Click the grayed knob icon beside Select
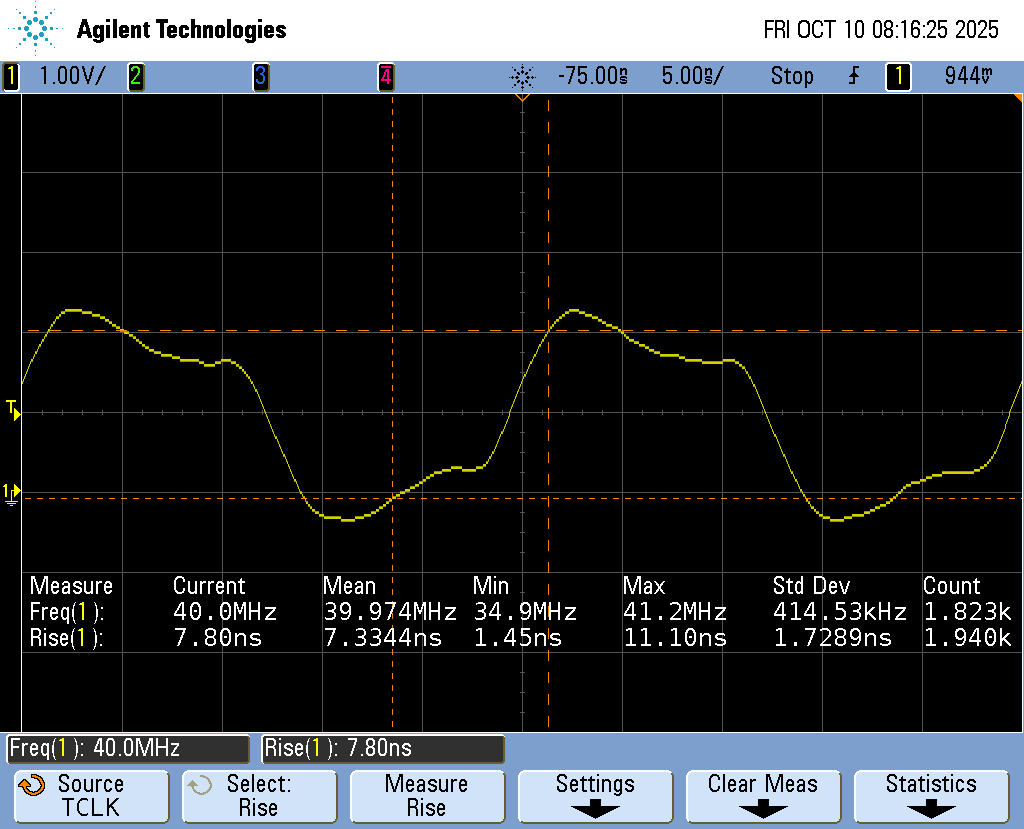 (201, 786)
